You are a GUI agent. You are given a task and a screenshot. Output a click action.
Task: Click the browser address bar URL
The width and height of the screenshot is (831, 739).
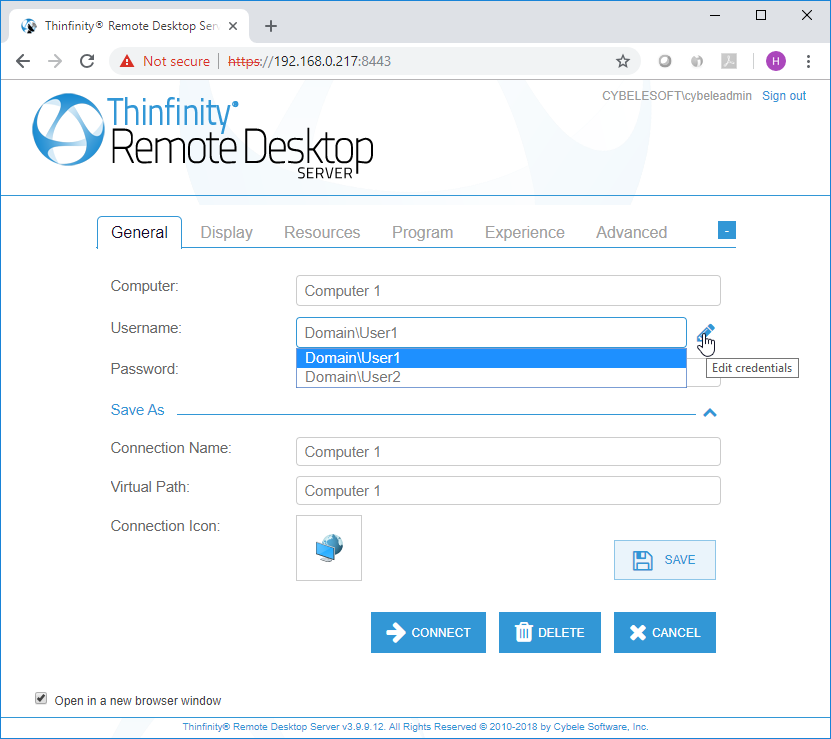[x=310, y=61]
